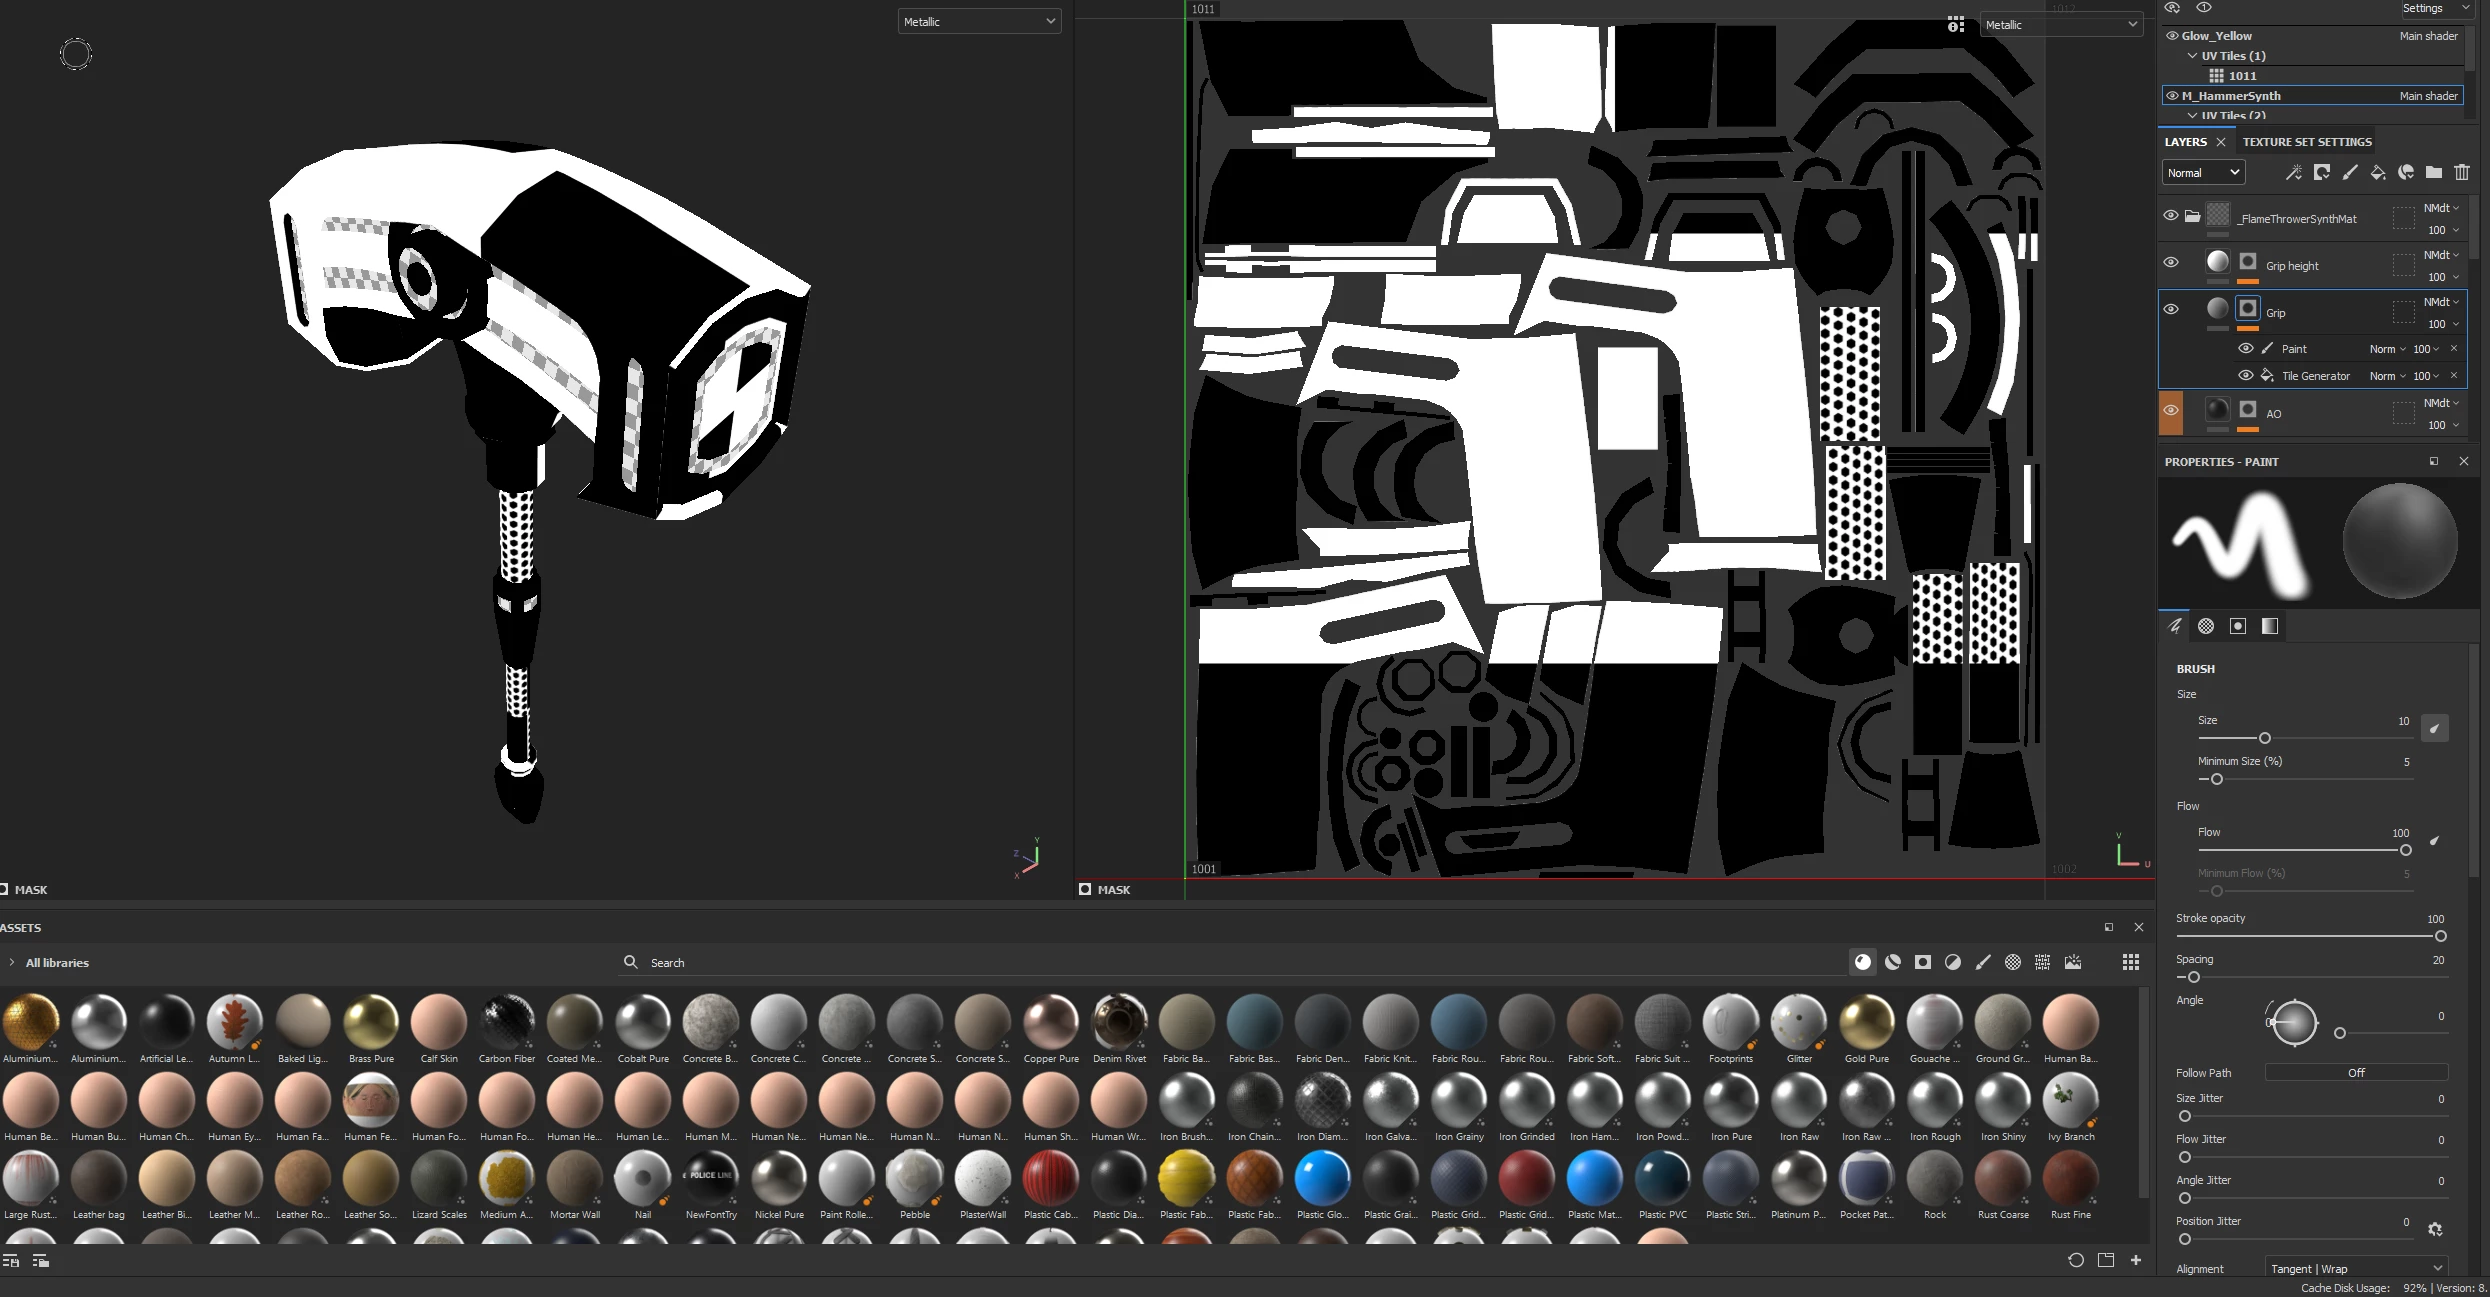
Task: Open the layer blend mode Normal dropdown
Action: [x=2203, y=173]
